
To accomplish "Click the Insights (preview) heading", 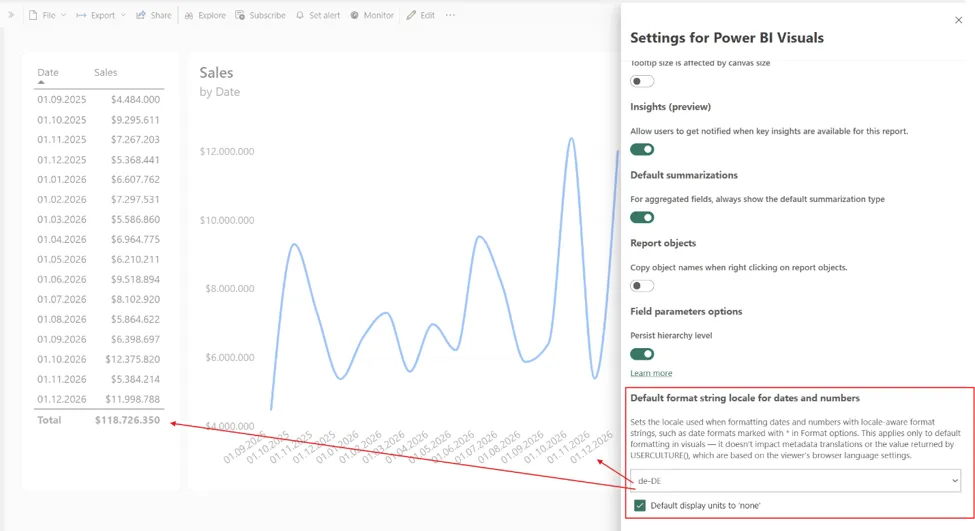I will coord(670,107).
